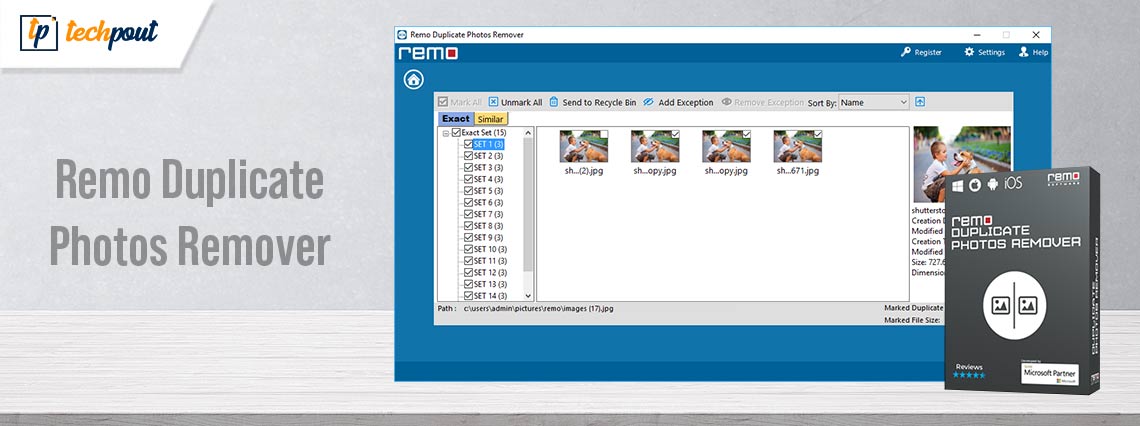The width and height of the screenshot is (1140, 426).
Task: Open Settings via the gear icon
Action: point(968,52)
